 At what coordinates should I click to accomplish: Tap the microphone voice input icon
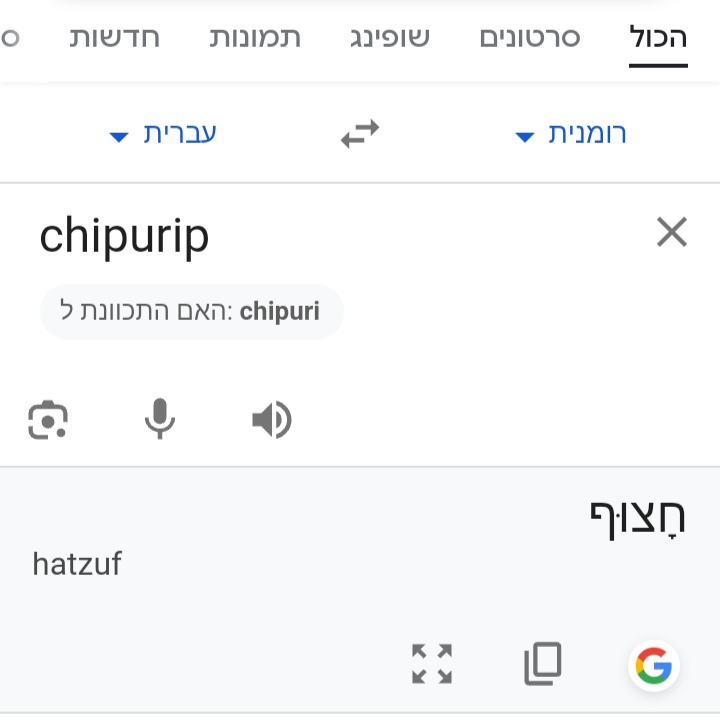coord(160,419)
